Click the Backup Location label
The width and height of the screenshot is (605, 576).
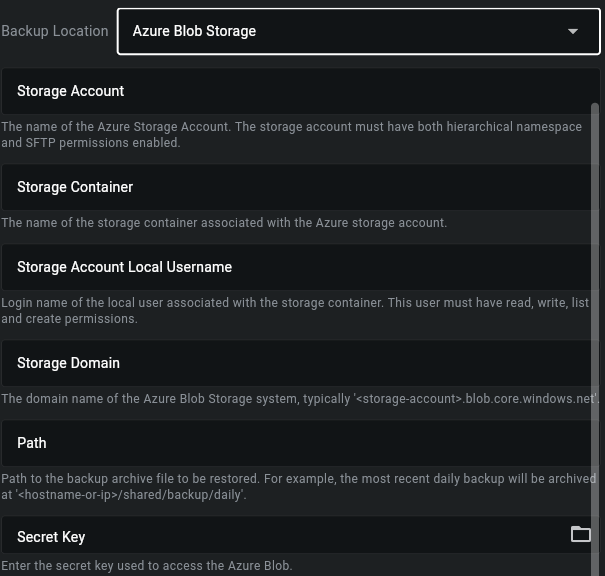point(55,31)
